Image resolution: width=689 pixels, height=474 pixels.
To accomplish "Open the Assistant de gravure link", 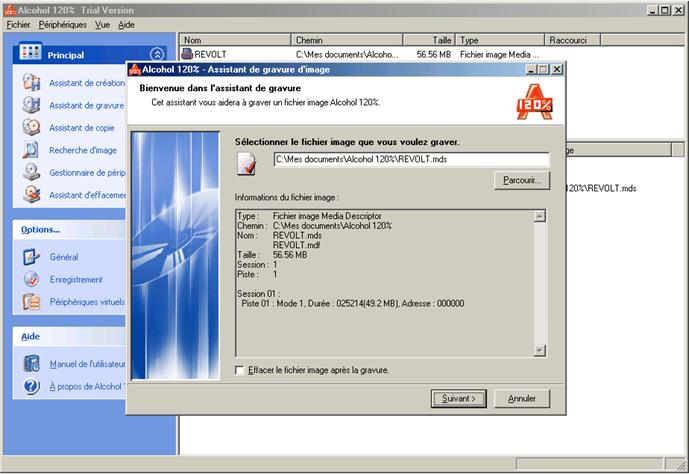I will [x=87, y=105].
